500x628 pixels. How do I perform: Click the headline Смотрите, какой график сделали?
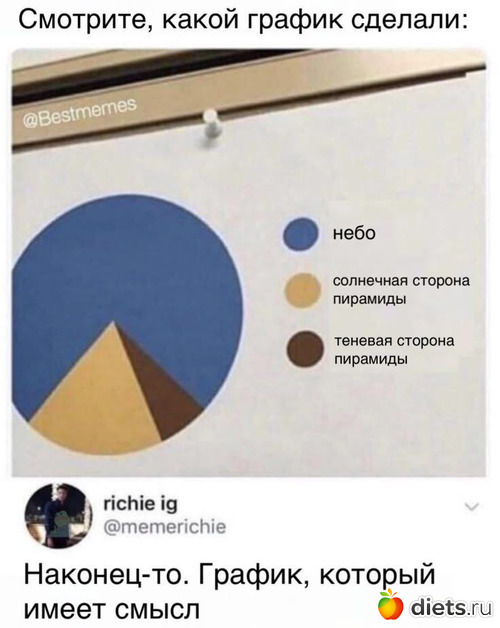pyautogui.click(x=243, y=19)
